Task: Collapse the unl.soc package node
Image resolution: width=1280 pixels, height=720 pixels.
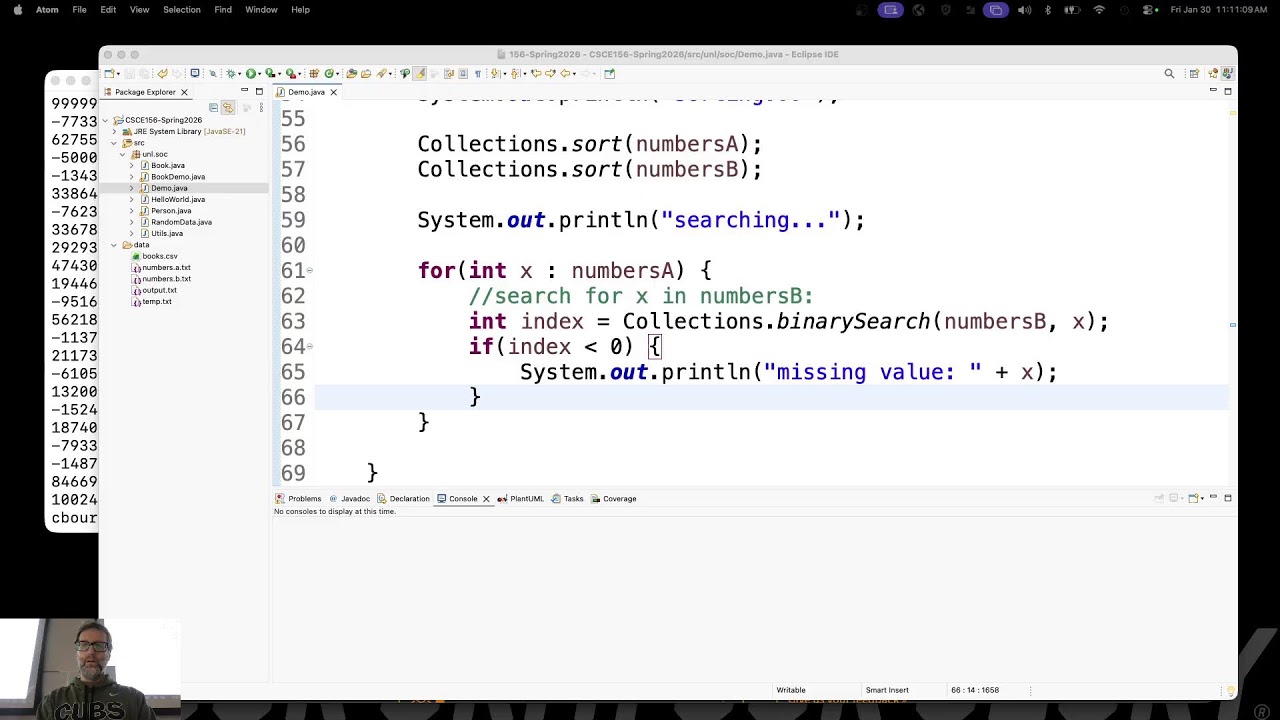Action: coord(122,154)
